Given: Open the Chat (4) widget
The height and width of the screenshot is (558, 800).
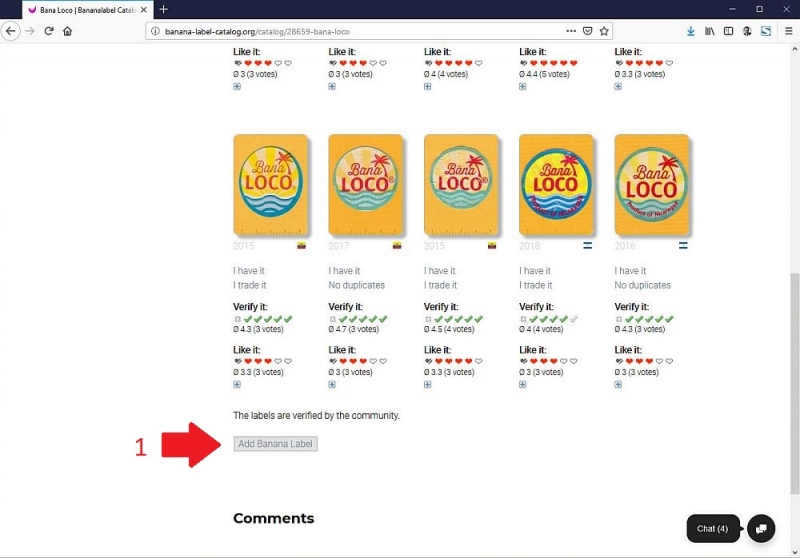Looking at the screenshot, I should click(712, 528).
